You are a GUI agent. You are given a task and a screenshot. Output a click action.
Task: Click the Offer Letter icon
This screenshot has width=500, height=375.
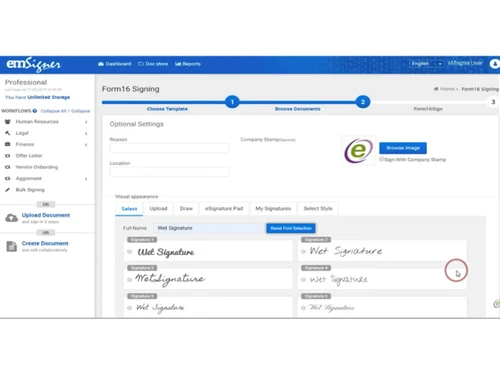8,156
